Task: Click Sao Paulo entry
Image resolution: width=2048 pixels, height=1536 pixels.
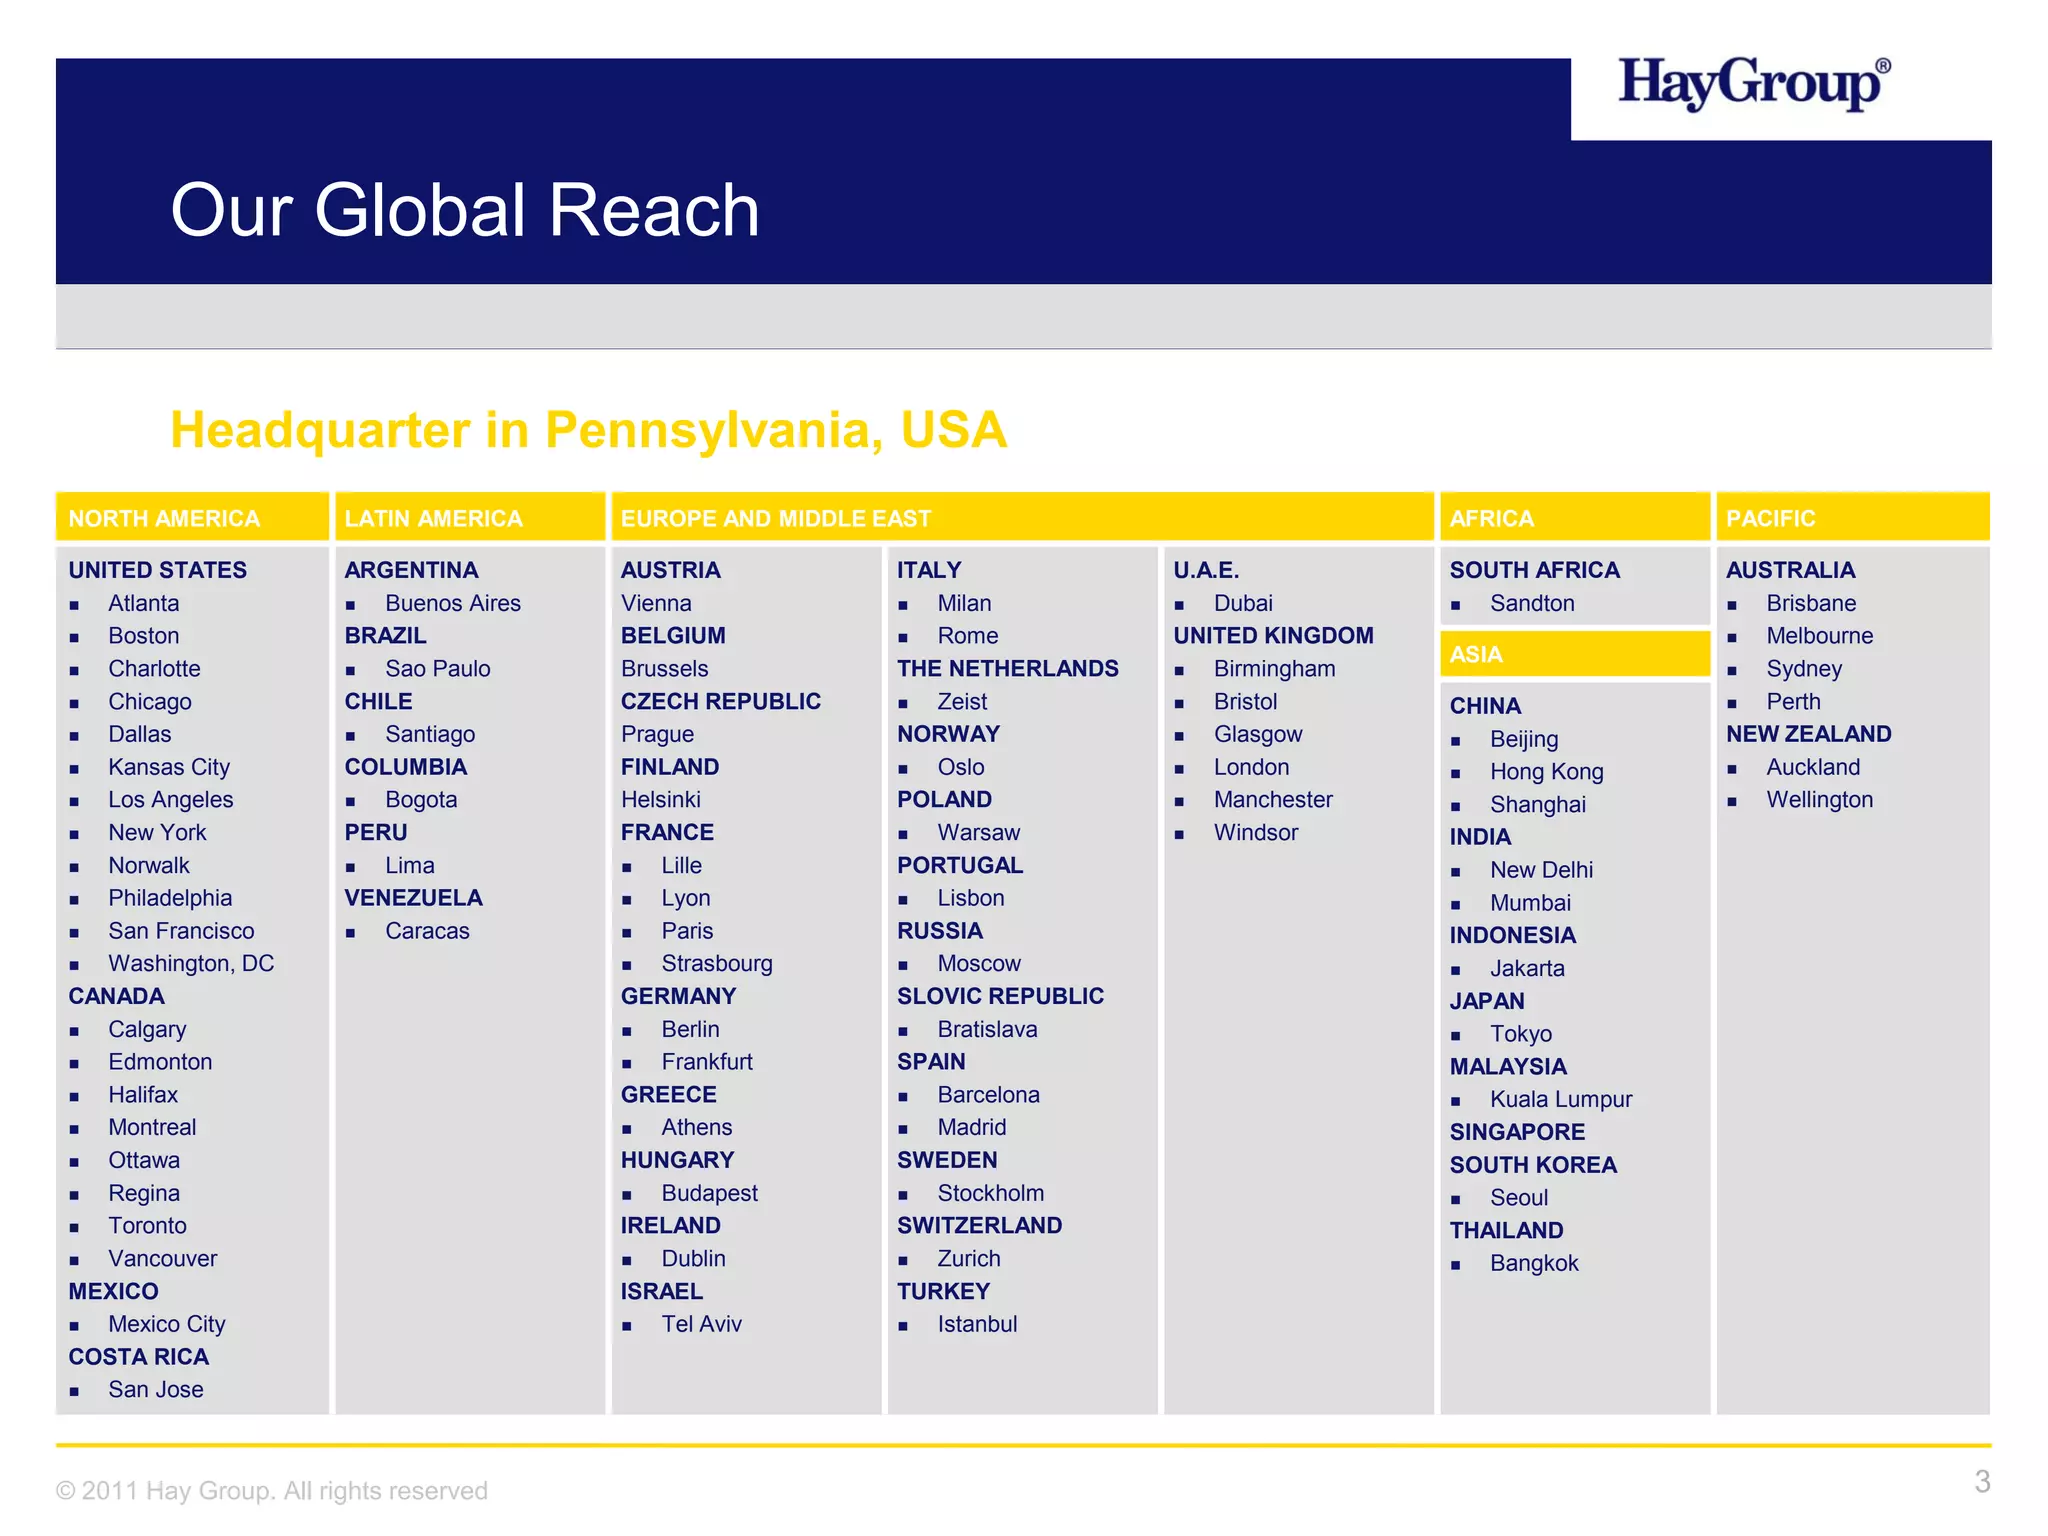Action: [x=438, y=669]
